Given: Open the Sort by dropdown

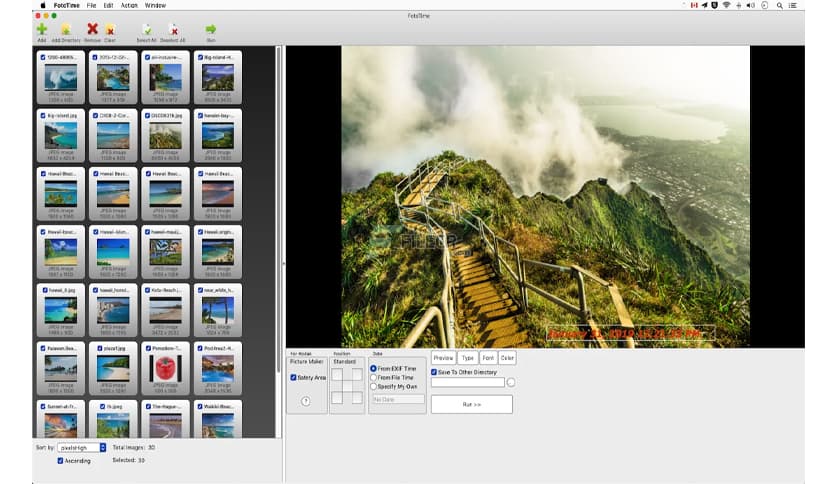Looking at the screenshot, I should tap(82, 448).
